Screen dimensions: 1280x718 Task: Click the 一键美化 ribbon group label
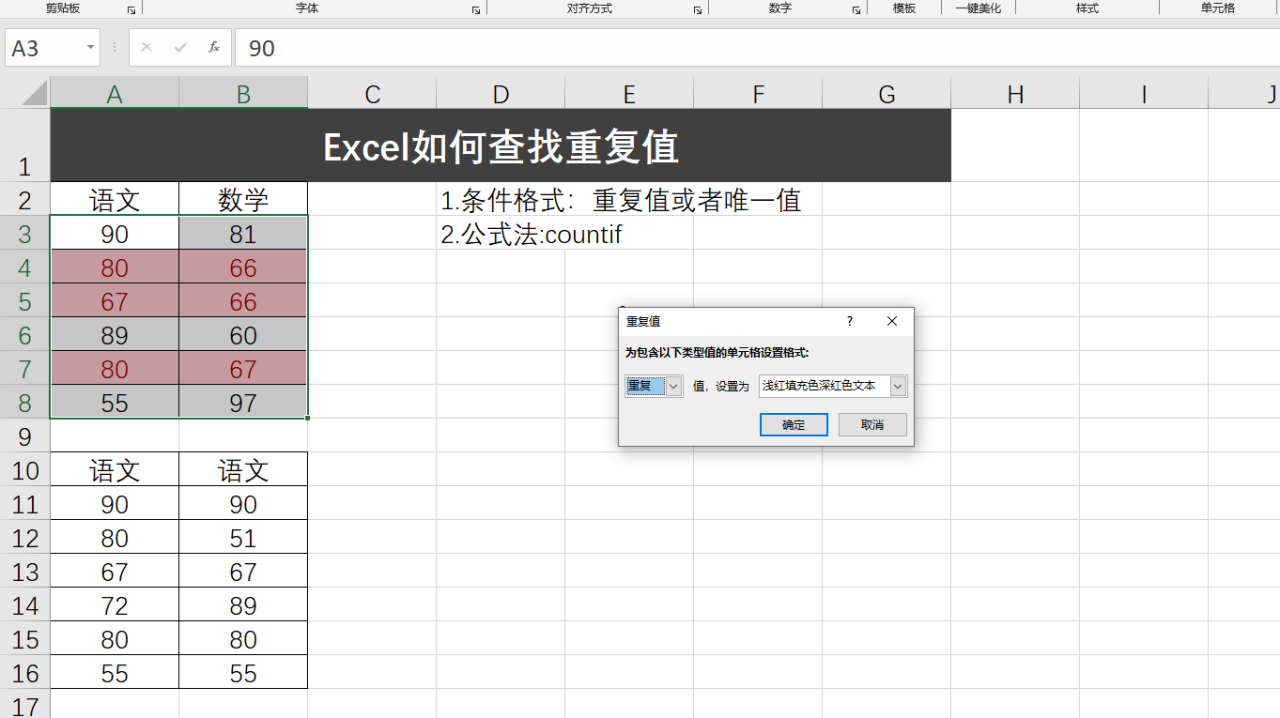(978, 8)
